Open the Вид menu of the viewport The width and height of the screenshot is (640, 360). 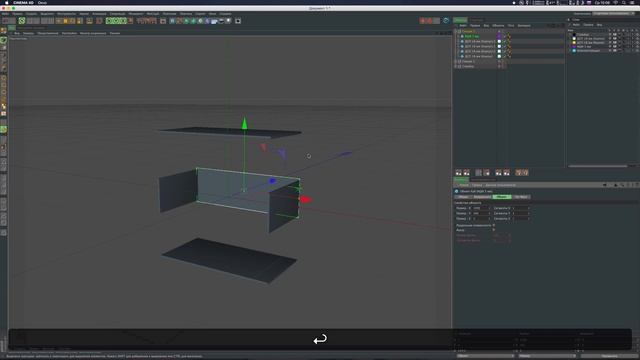coord(17,33)
